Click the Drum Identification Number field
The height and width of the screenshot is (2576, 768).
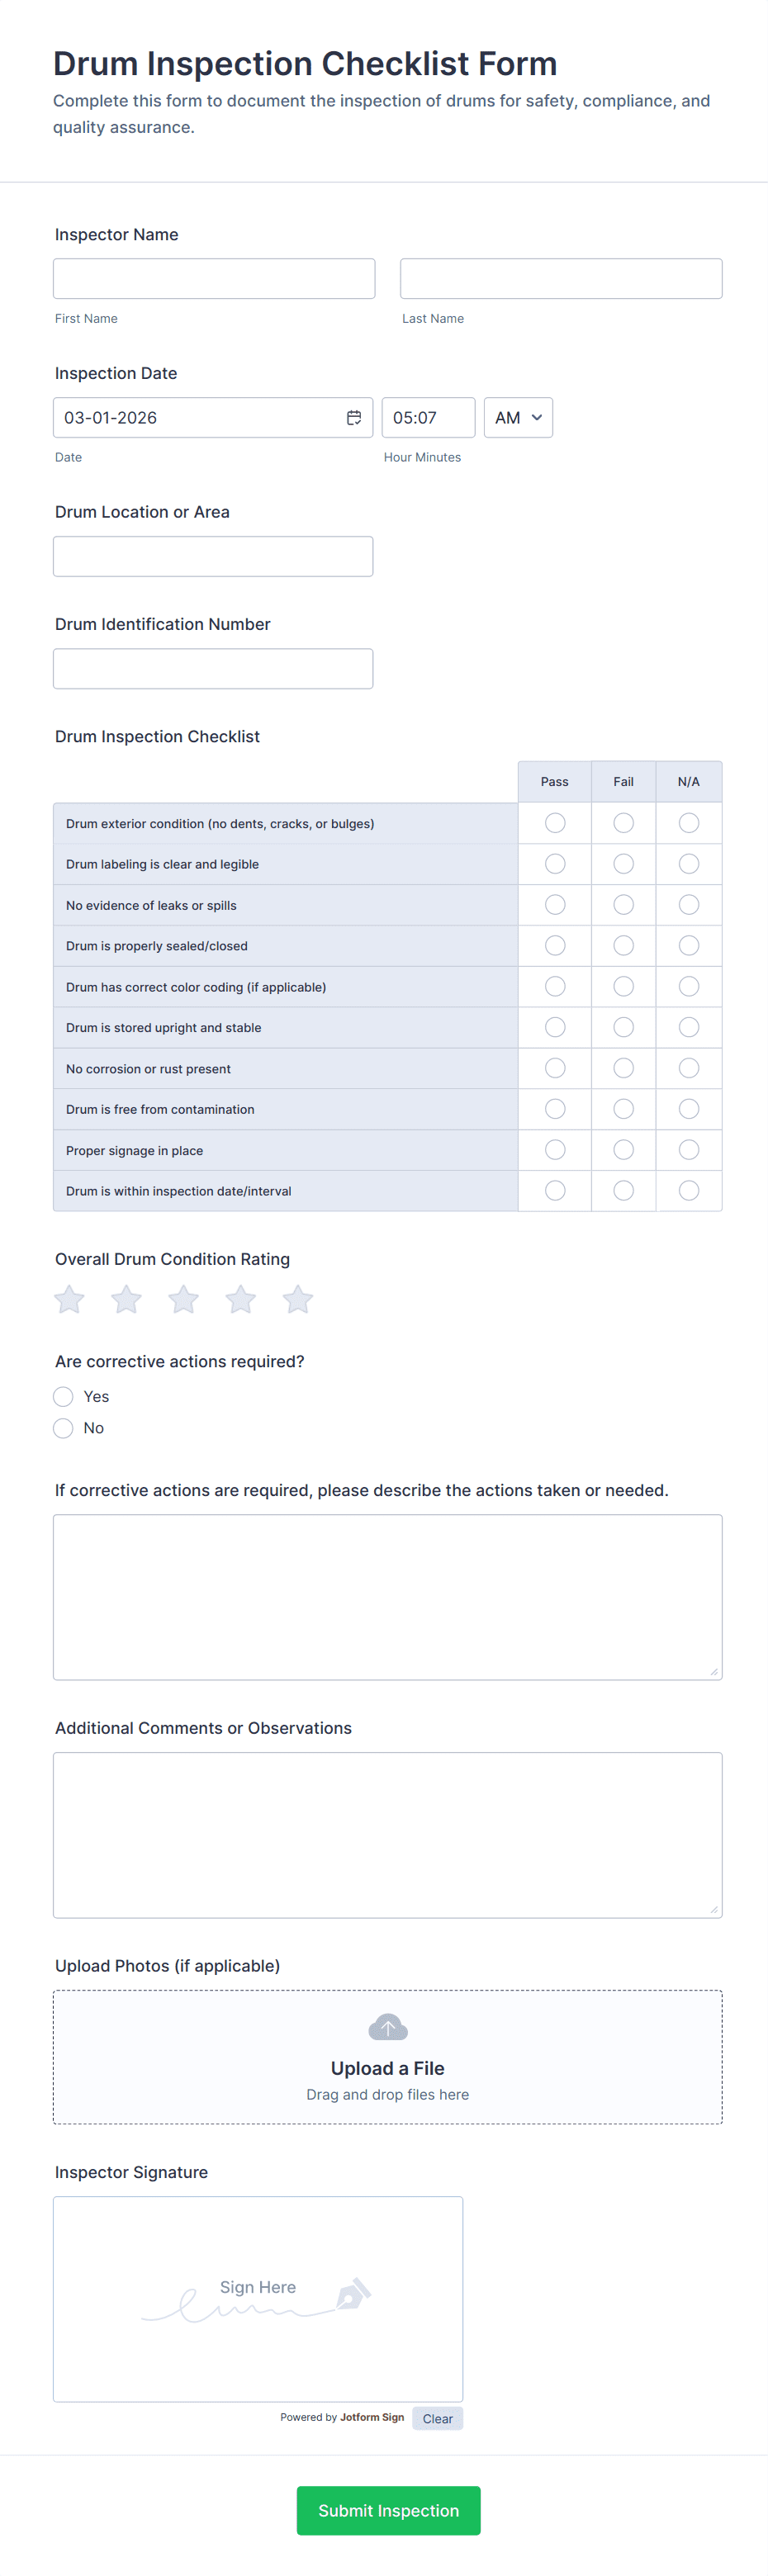coord(213,669)
